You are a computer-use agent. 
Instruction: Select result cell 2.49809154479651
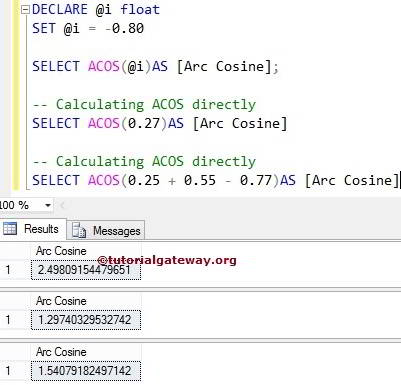[x=86, y=270]
